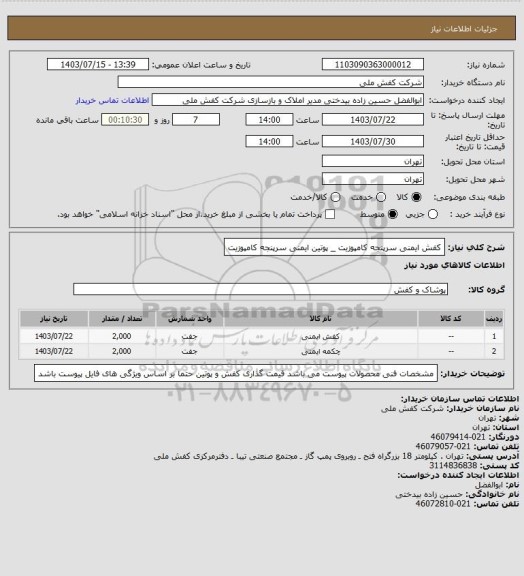The image size is (524, 576).
Task: Click the family name حسین زاده بیدختی
Action: (430, 494)
